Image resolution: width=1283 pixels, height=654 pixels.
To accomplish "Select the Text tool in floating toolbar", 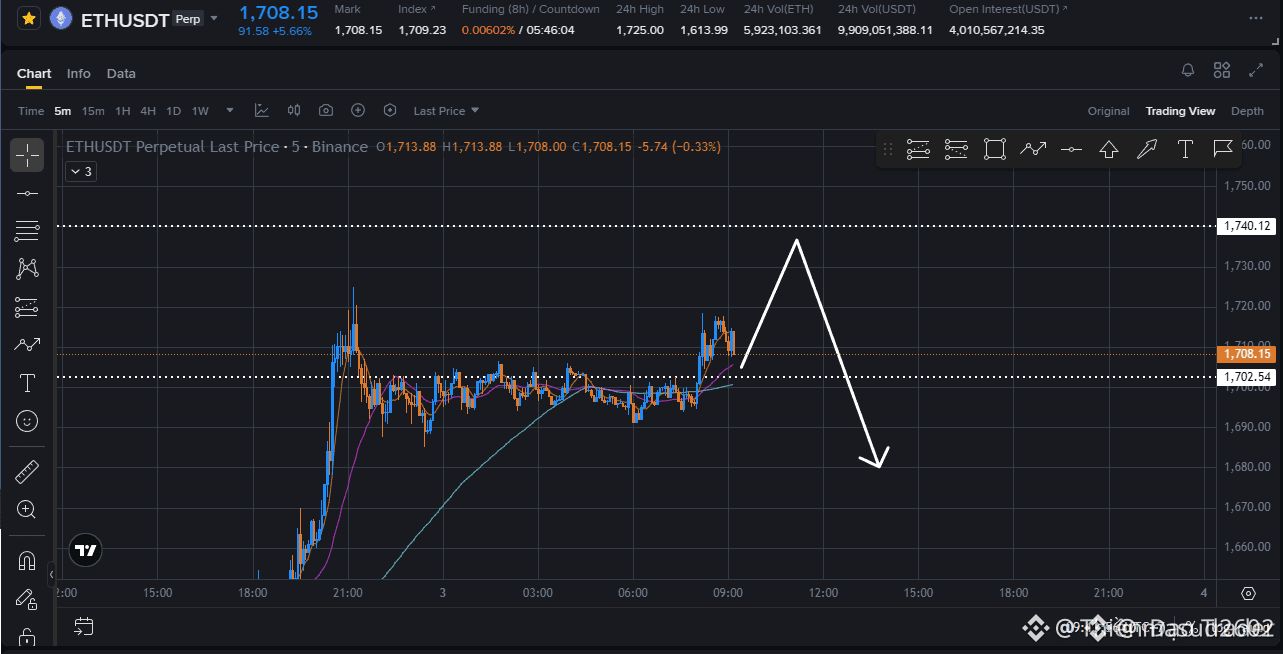I will click(x=1185, y=150).
